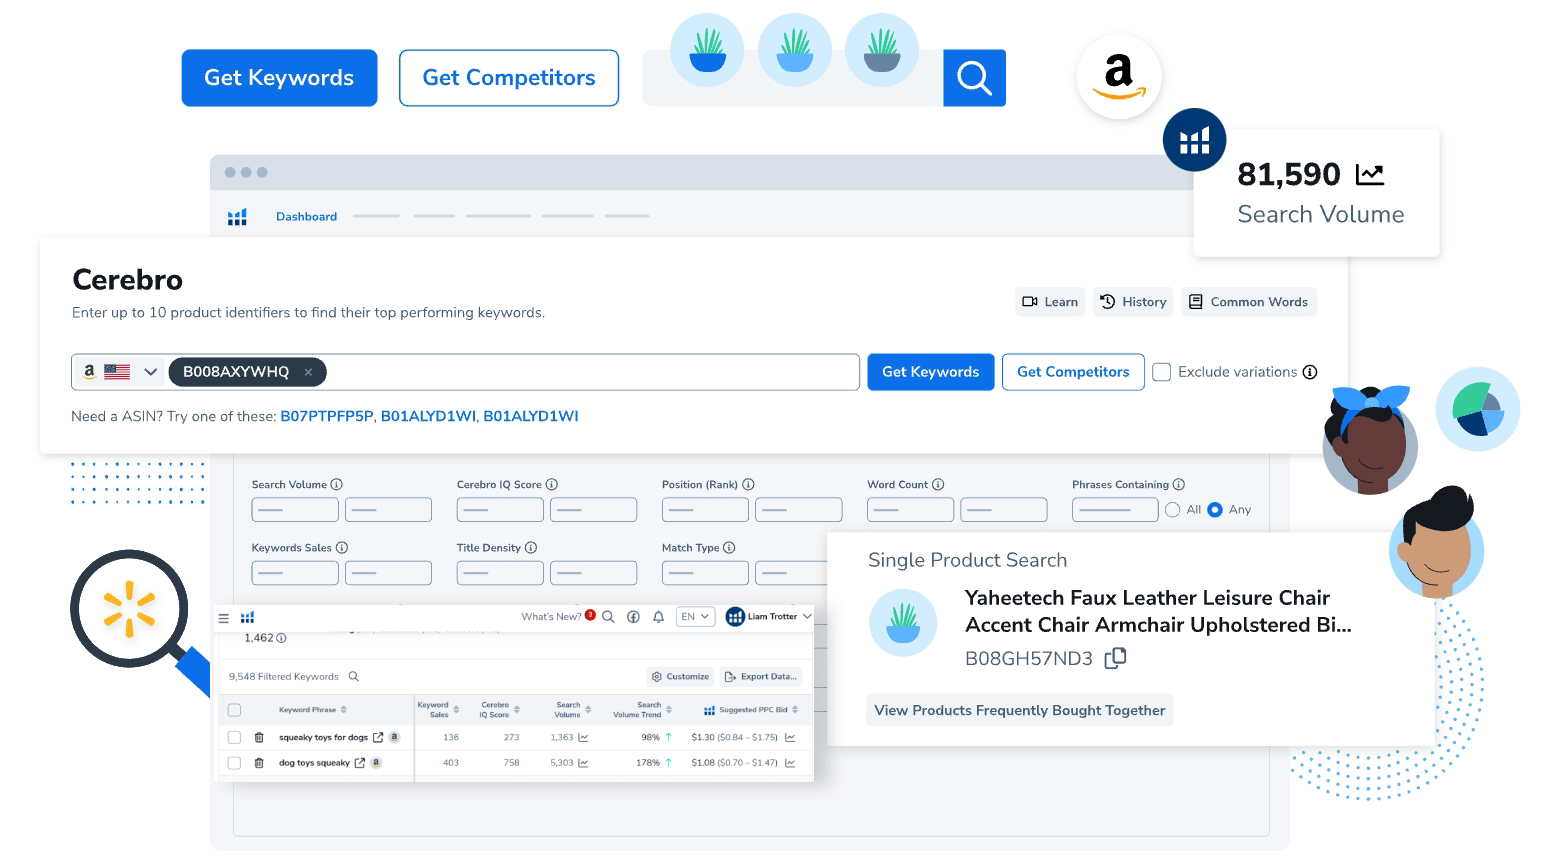
Task: Go to the Dashboard tab
Action: (306, 217)
